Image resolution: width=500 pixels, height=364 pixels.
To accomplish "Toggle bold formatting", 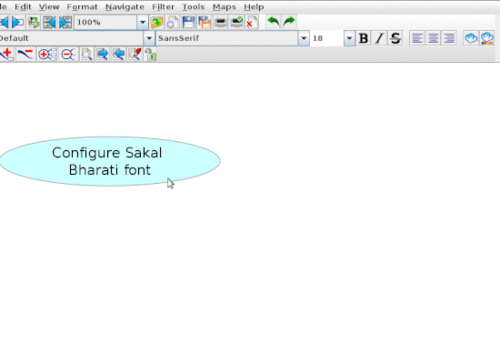I will pos(364,38).
